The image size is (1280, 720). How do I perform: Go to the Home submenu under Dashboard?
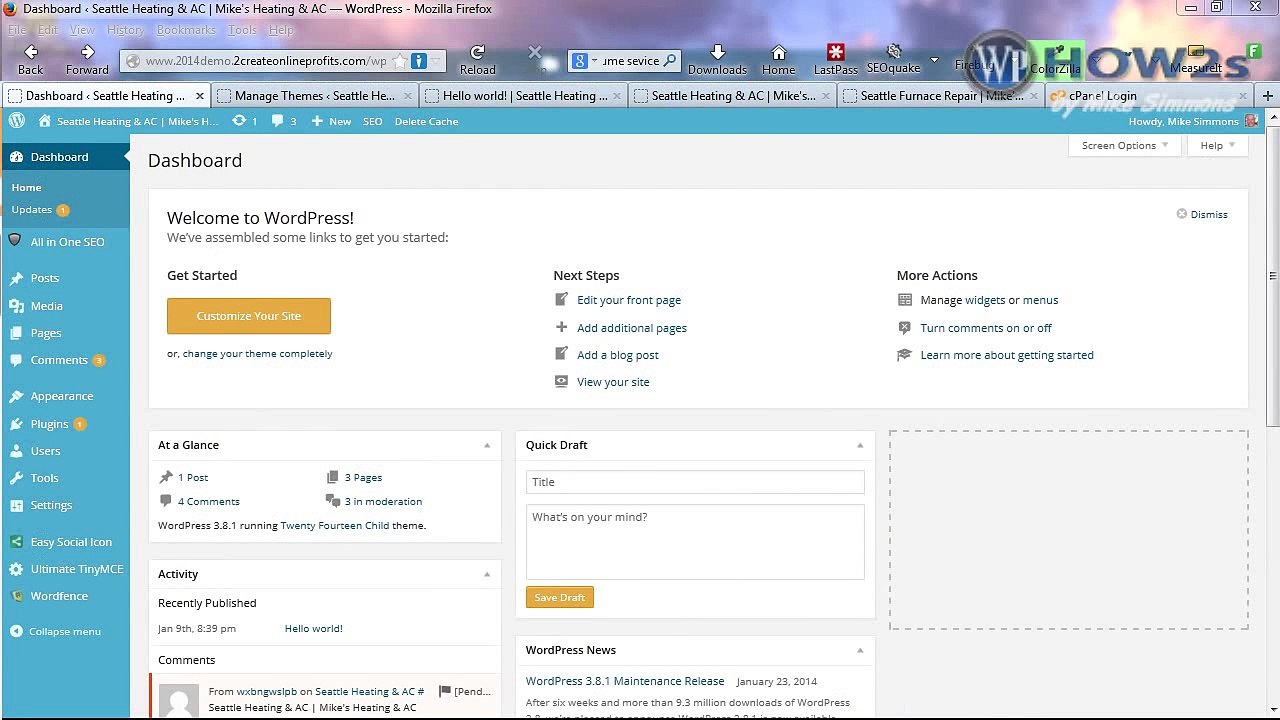click(26, 187)
